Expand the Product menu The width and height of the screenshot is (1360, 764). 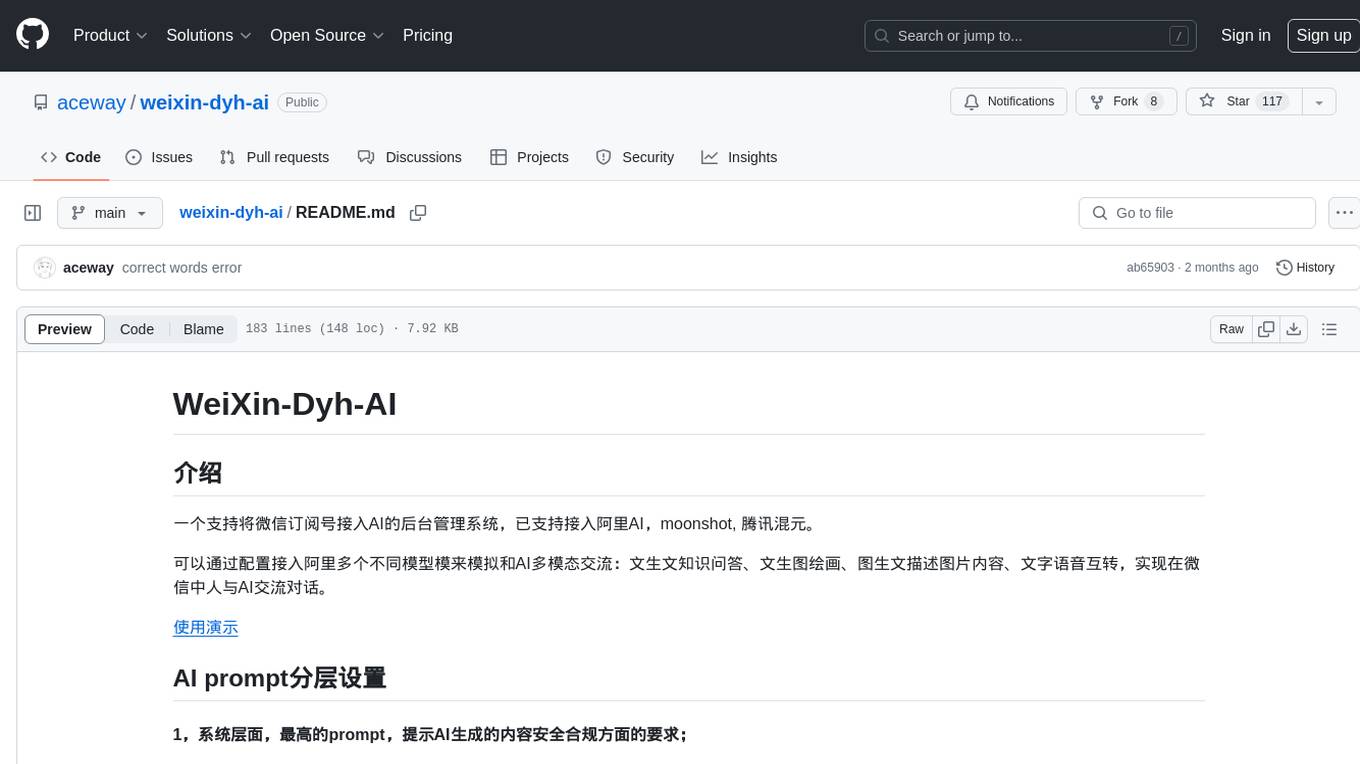coord(110,35)
